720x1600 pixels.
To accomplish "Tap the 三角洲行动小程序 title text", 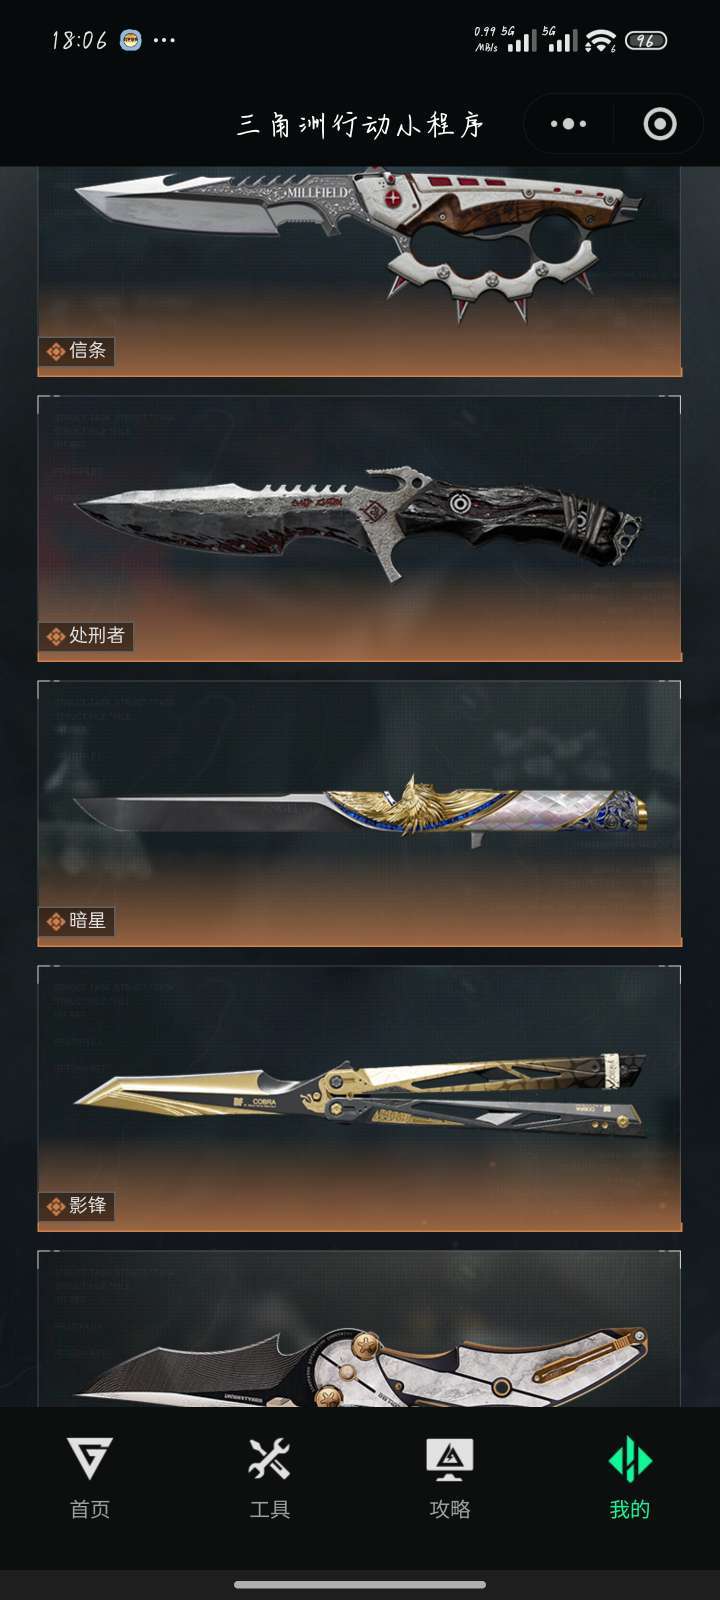I will tap(361, 124).
